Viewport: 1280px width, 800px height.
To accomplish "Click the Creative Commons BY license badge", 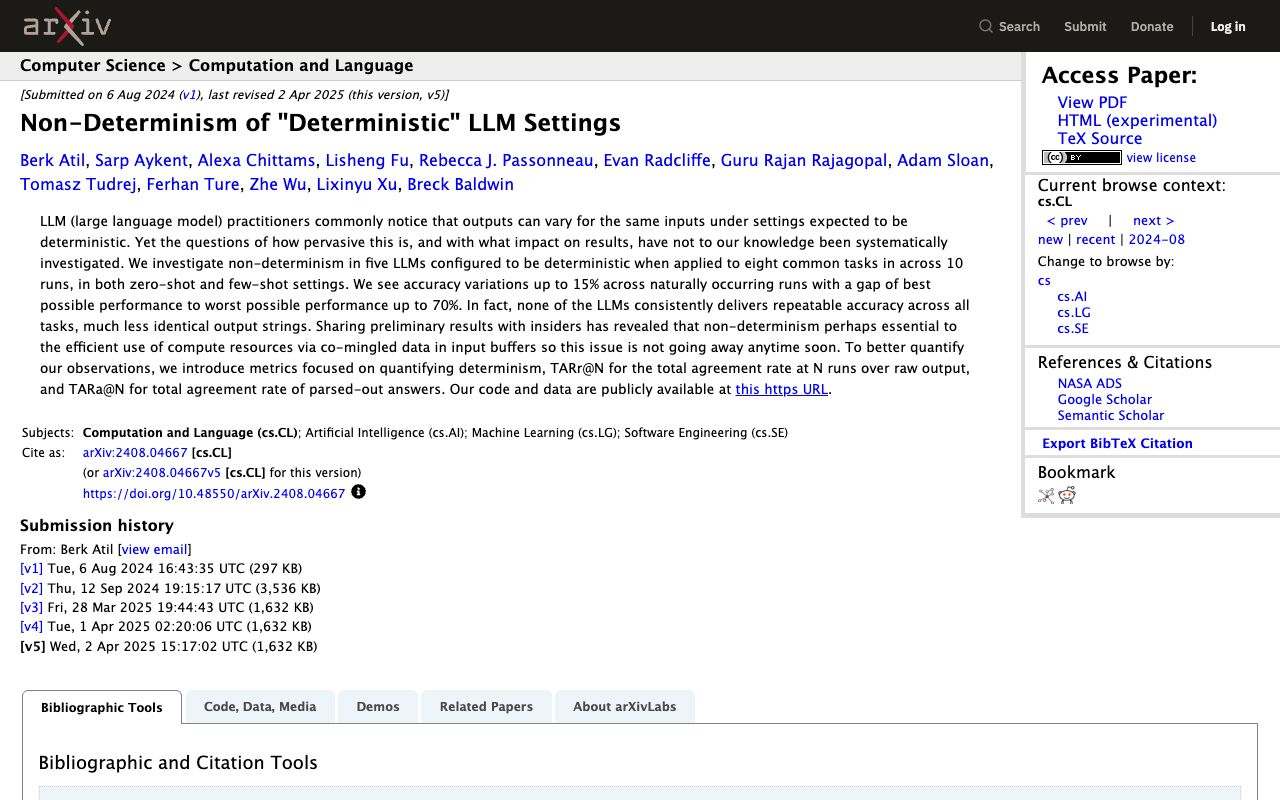I will [1081, 158].
